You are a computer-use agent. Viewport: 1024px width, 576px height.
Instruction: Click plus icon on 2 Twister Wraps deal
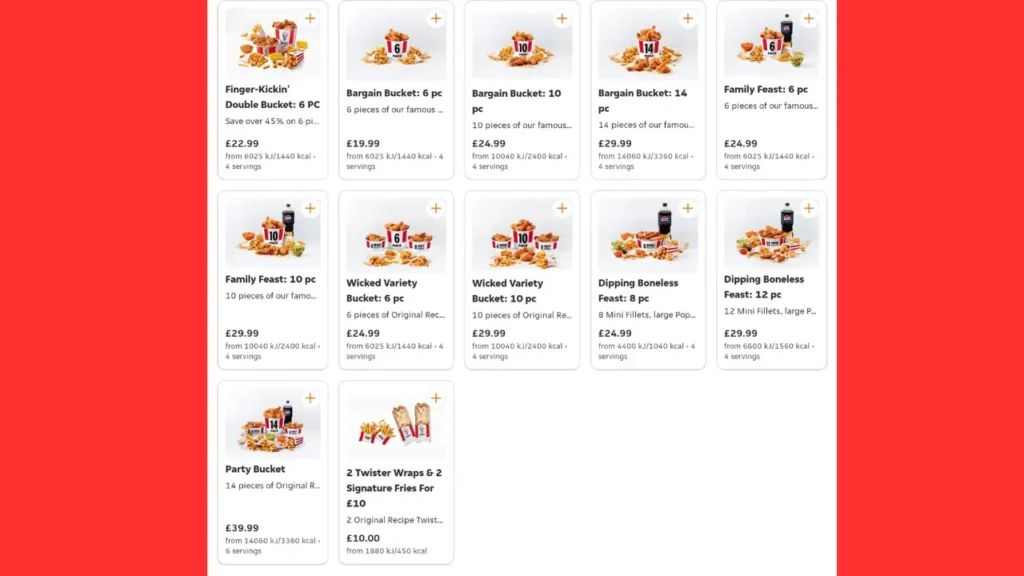pyautogui.click(x=436, y=399)
